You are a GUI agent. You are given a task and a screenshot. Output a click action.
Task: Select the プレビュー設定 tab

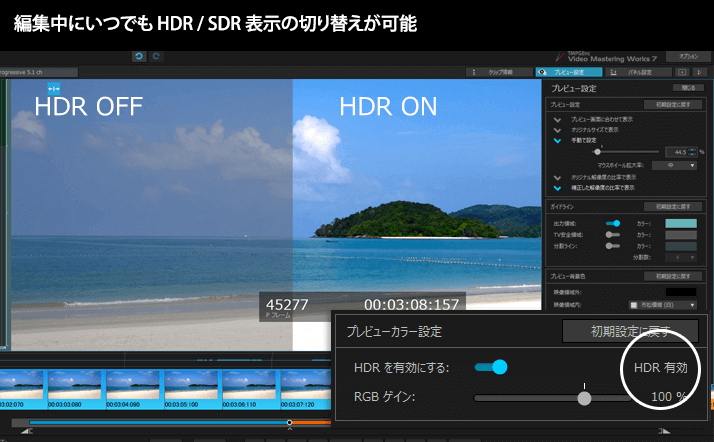(569, 72)
